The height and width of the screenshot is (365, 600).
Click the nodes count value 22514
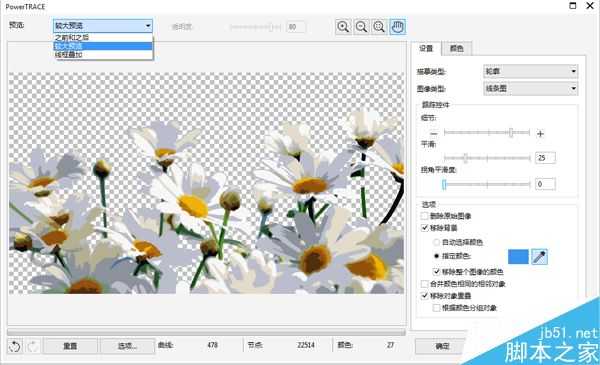click(306, 345)
